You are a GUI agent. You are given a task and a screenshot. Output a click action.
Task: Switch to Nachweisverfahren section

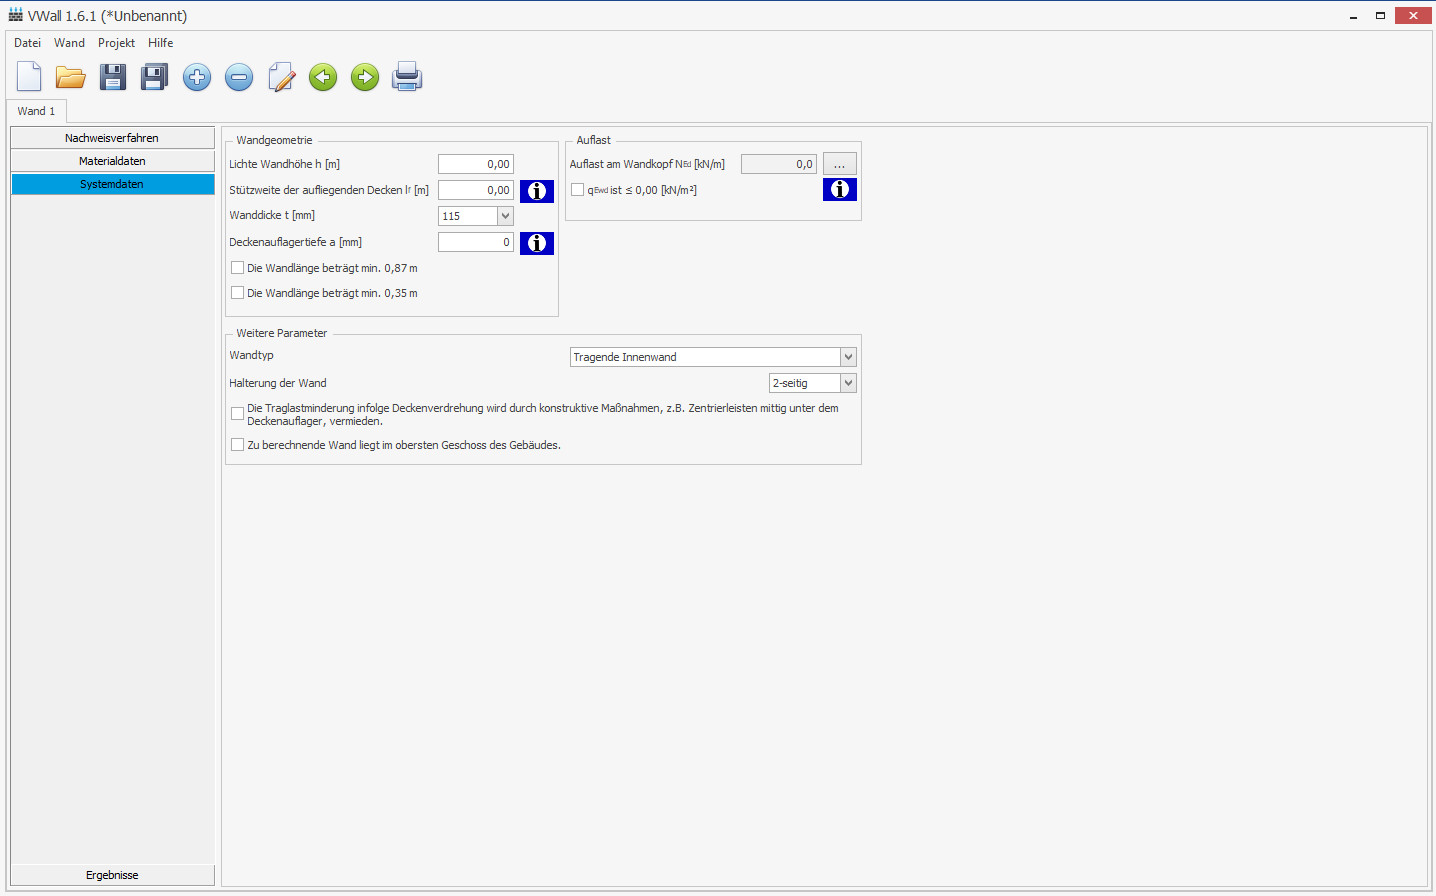112,138
